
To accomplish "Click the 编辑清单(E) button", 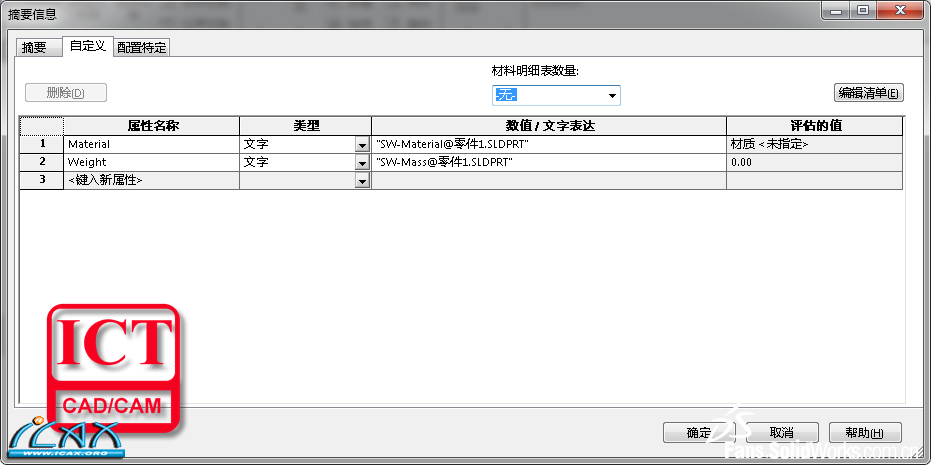I will pyautogui.click(x=869, y=93).
